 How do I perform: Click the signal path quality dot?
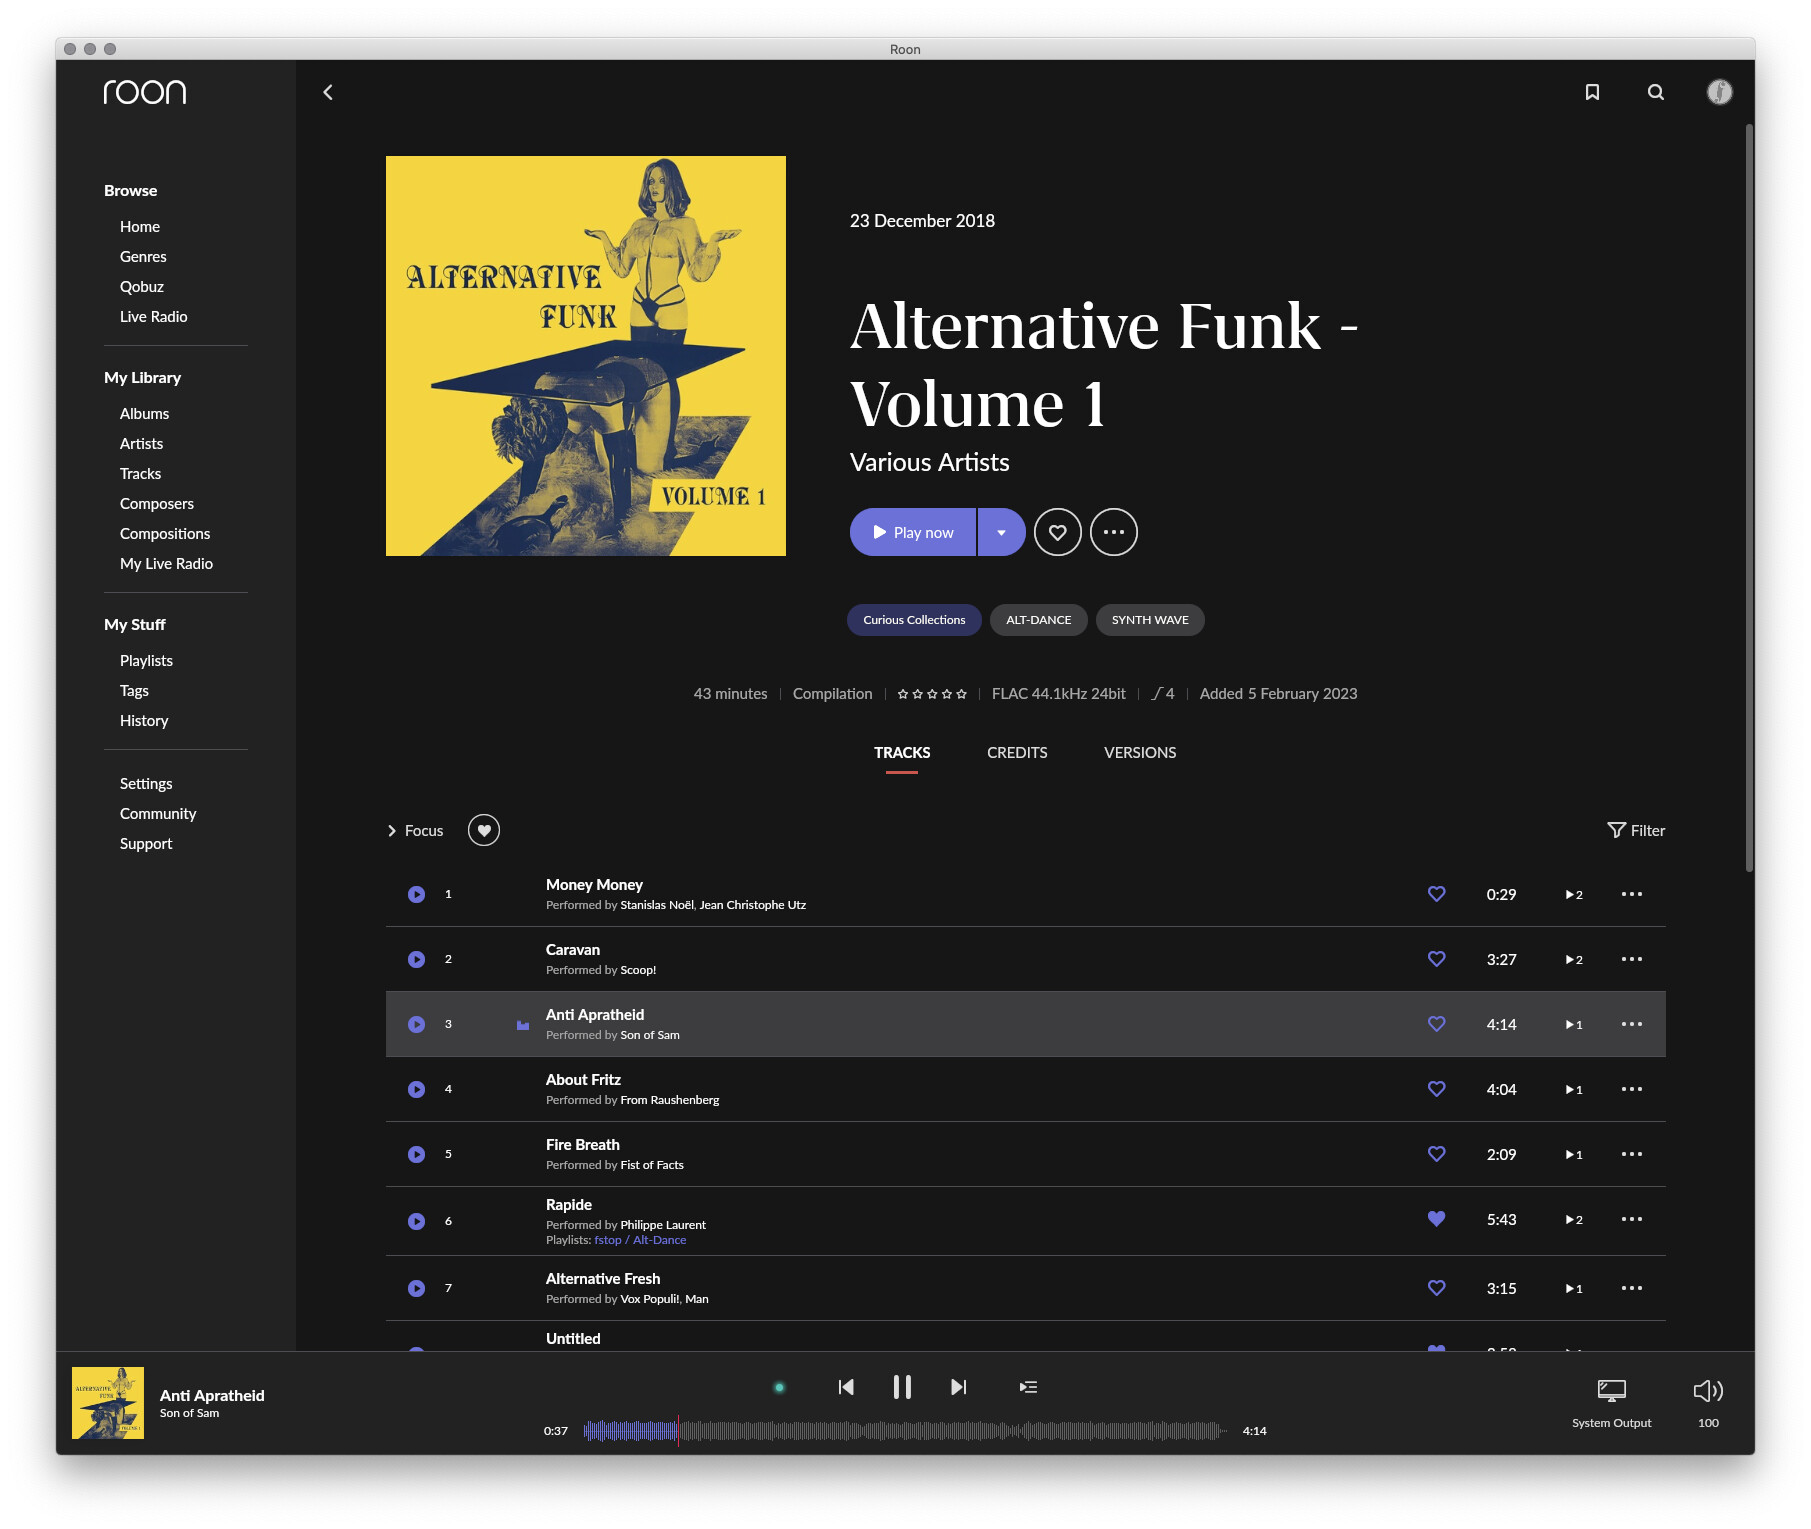(779, 1387)
